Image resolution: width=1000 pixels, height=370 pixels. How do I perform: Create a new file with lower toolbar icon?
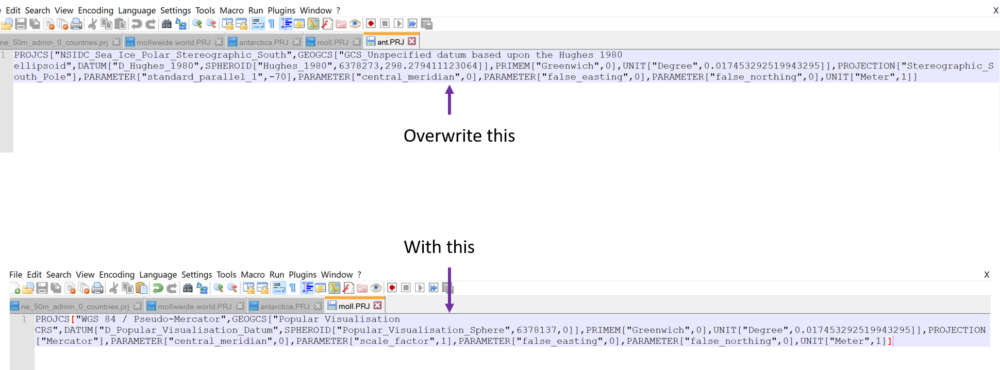(15, 288)
